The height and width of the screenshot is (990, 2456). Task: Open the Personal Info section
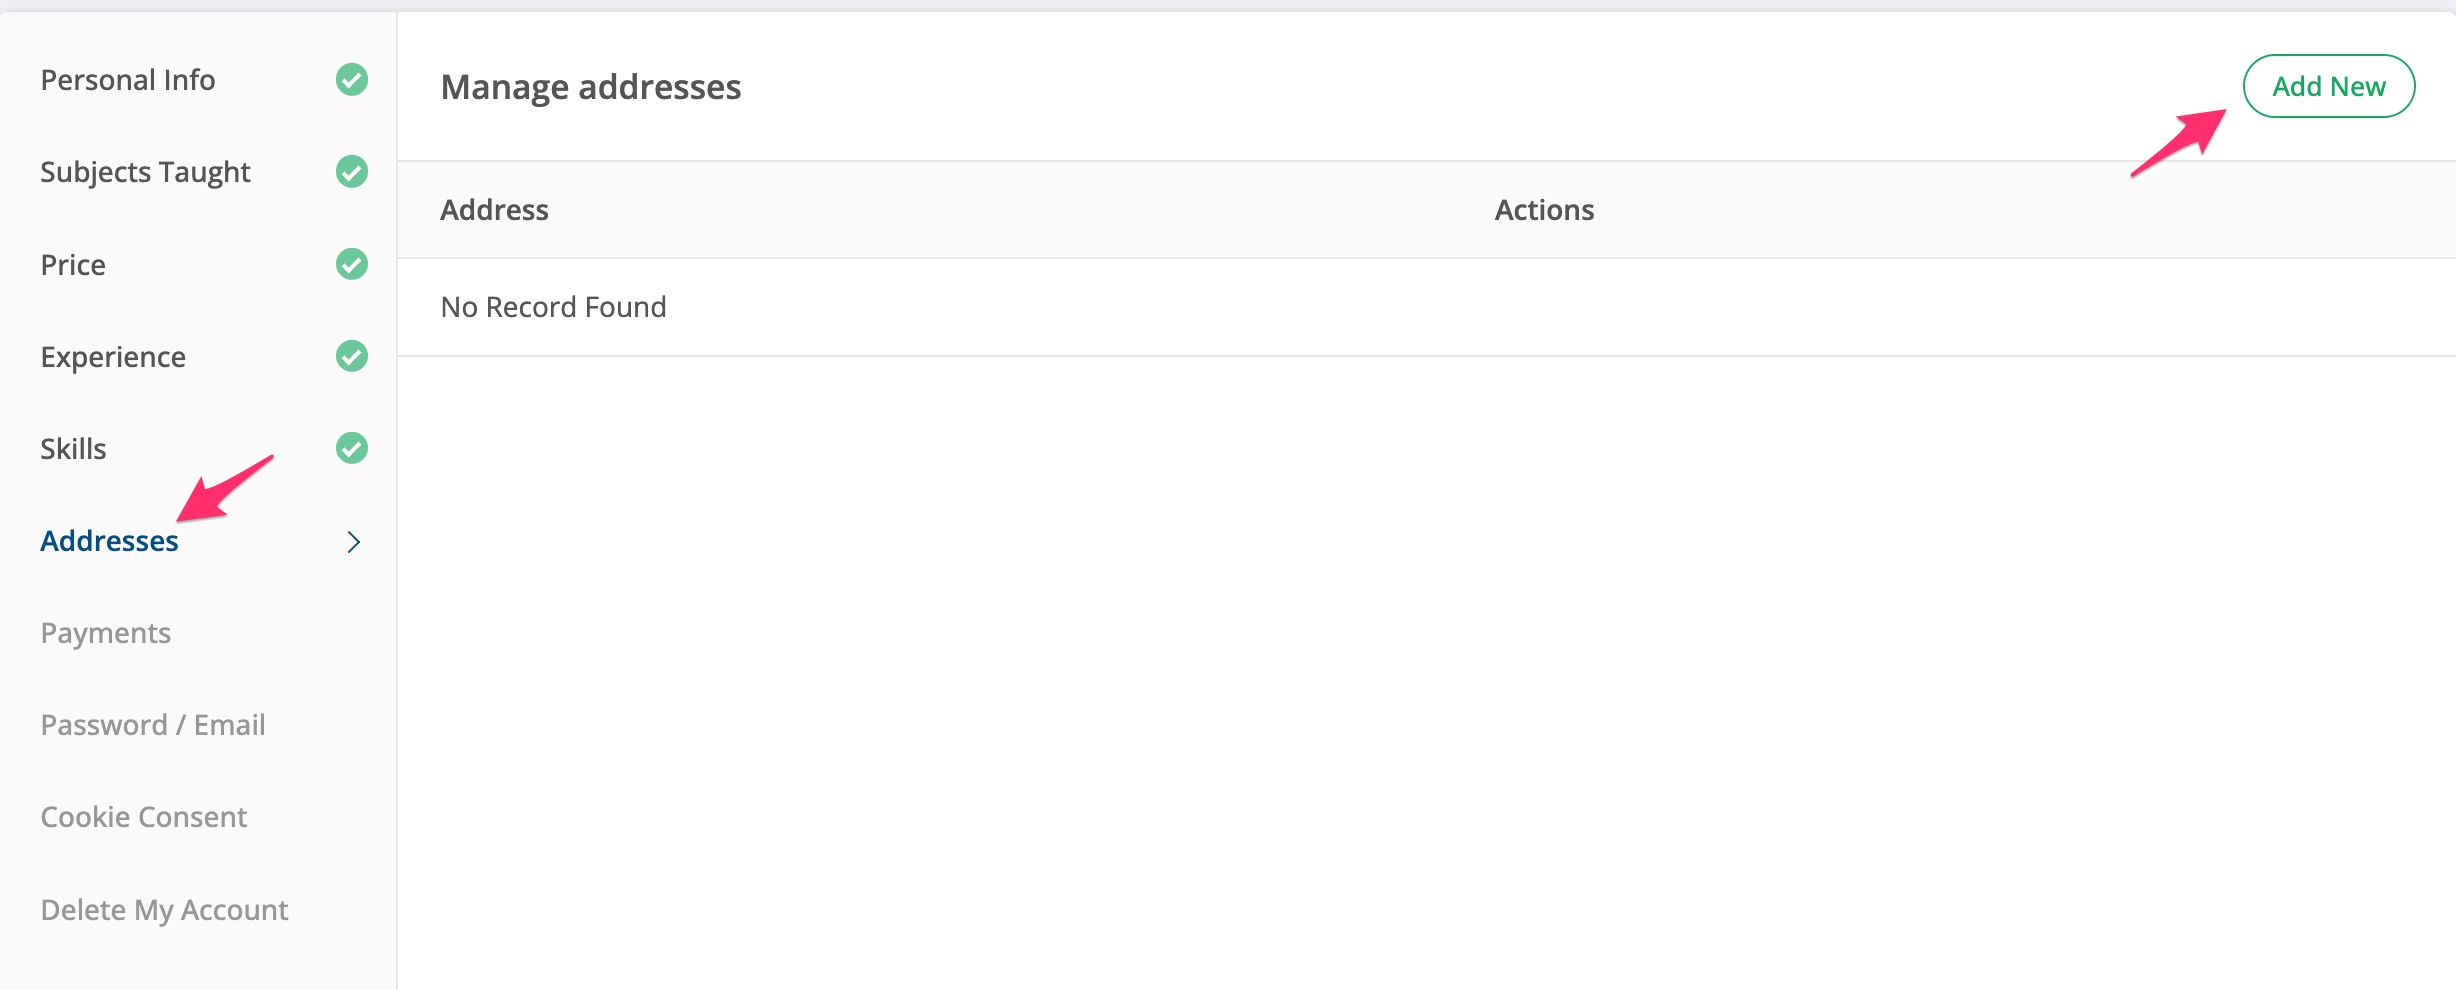pyautogui.click(x=128, y=80)
